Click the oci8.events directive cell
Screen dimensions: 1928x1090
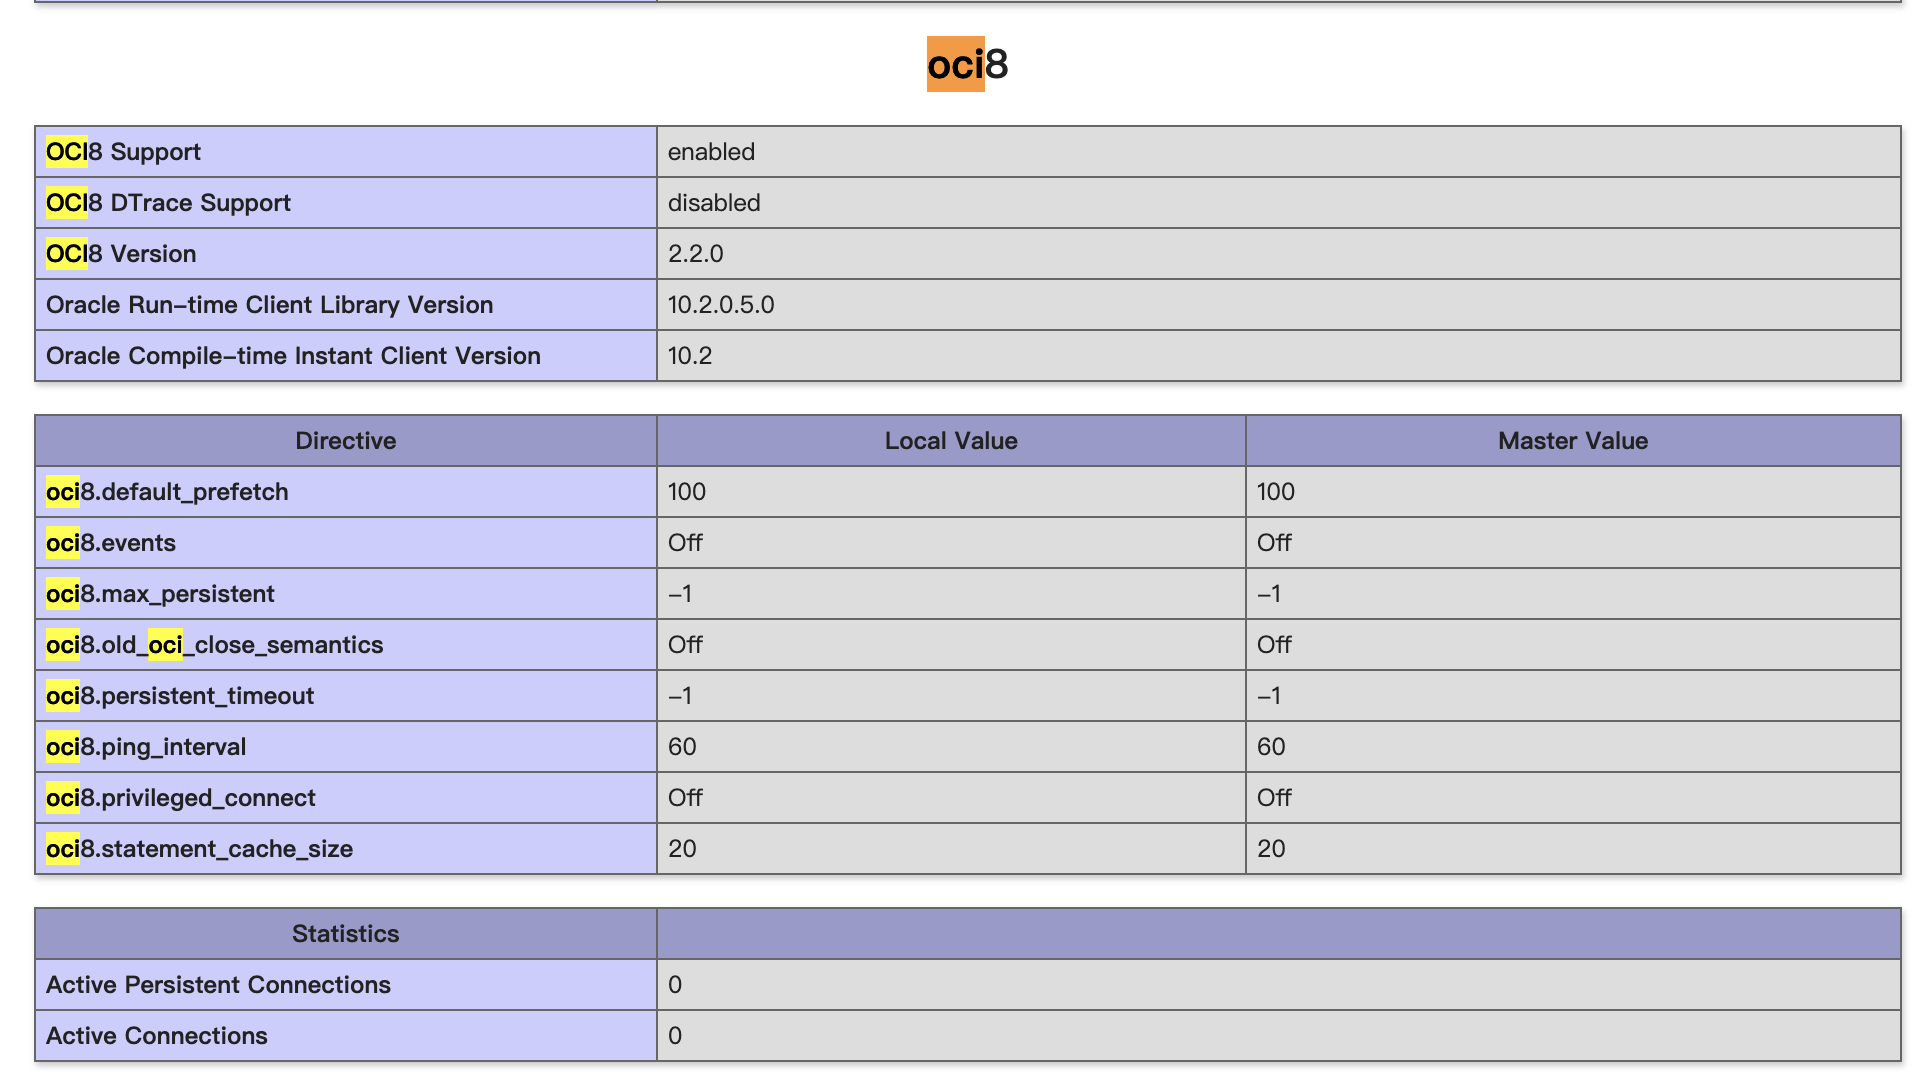click(111, 543)
